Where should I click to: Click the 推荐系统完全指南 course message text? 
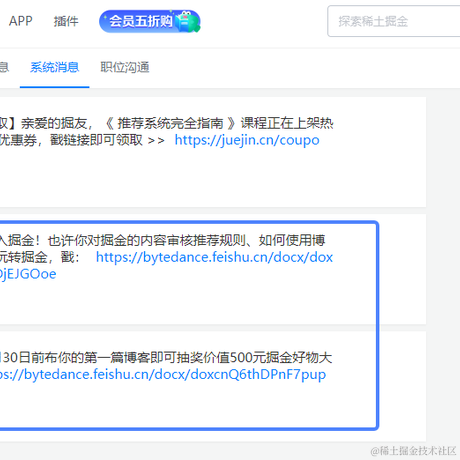coord(170,124)
